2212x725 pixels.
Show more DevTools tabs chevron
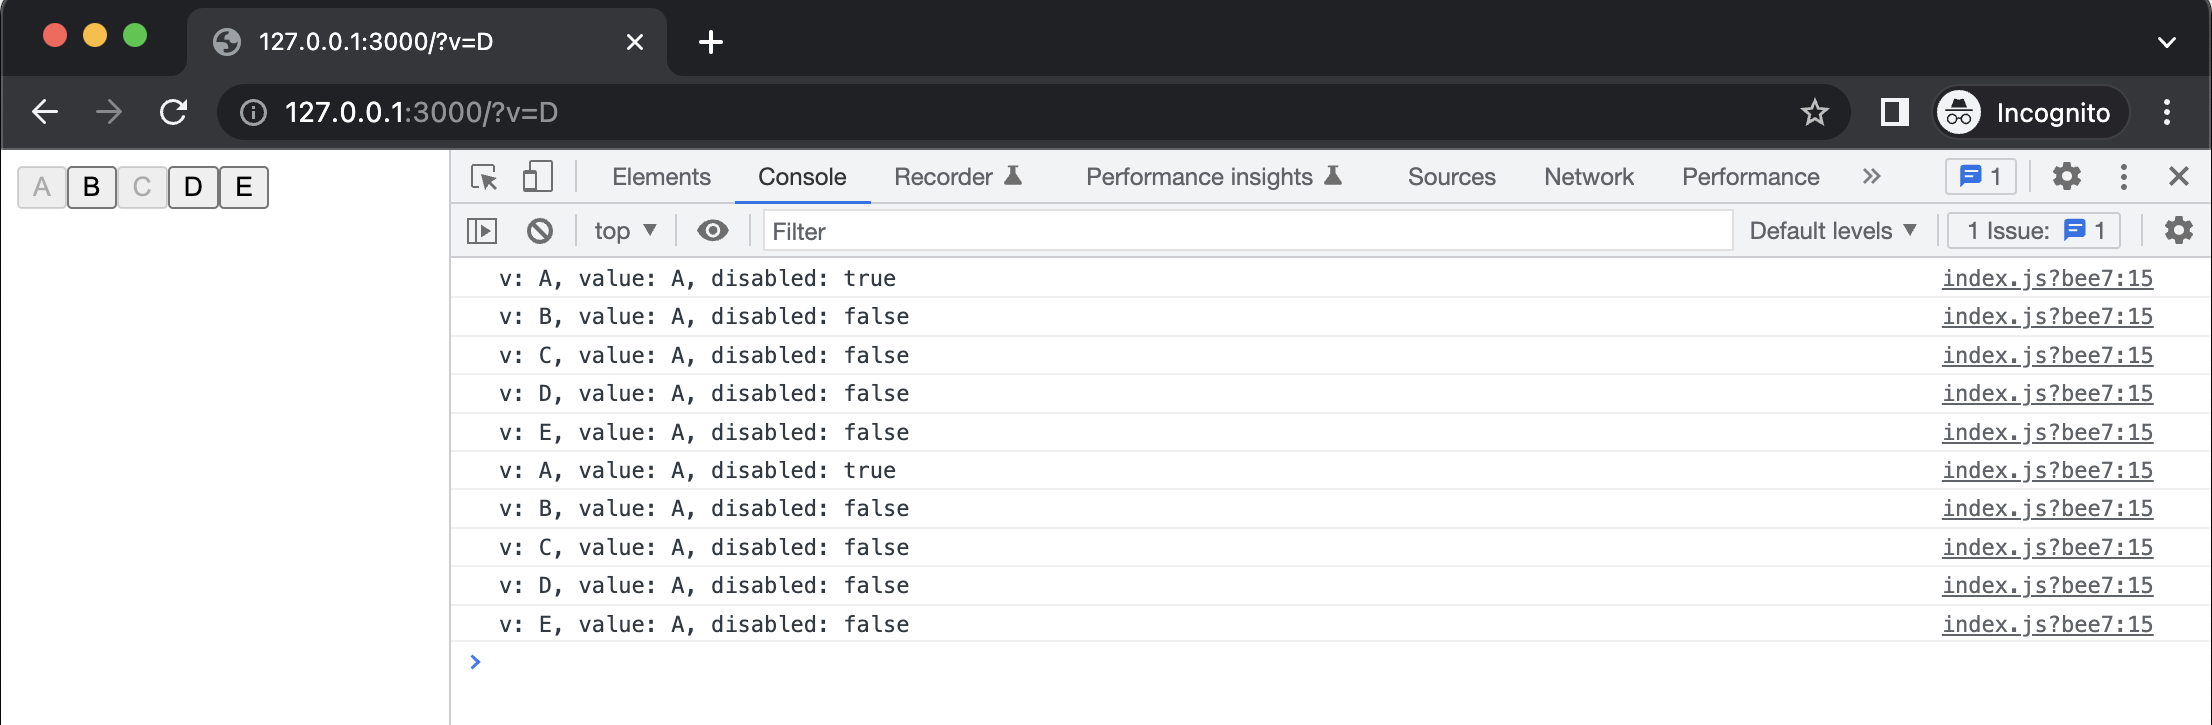(1871, 177)
